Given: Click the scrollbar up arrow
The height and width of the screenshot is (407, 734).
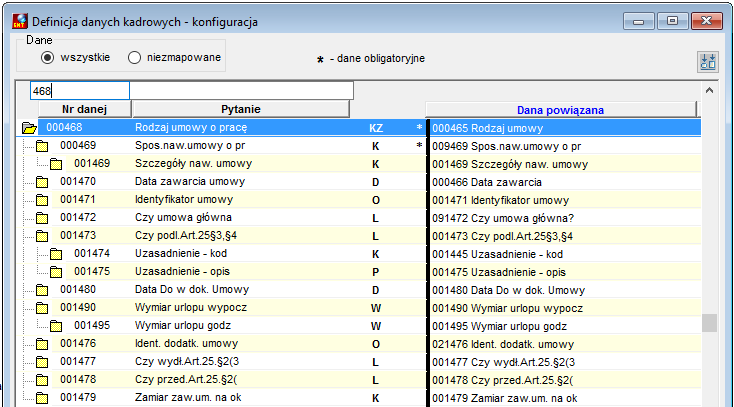Looking at the screenshot, I should pyautogui.click(x=709, y=90).
